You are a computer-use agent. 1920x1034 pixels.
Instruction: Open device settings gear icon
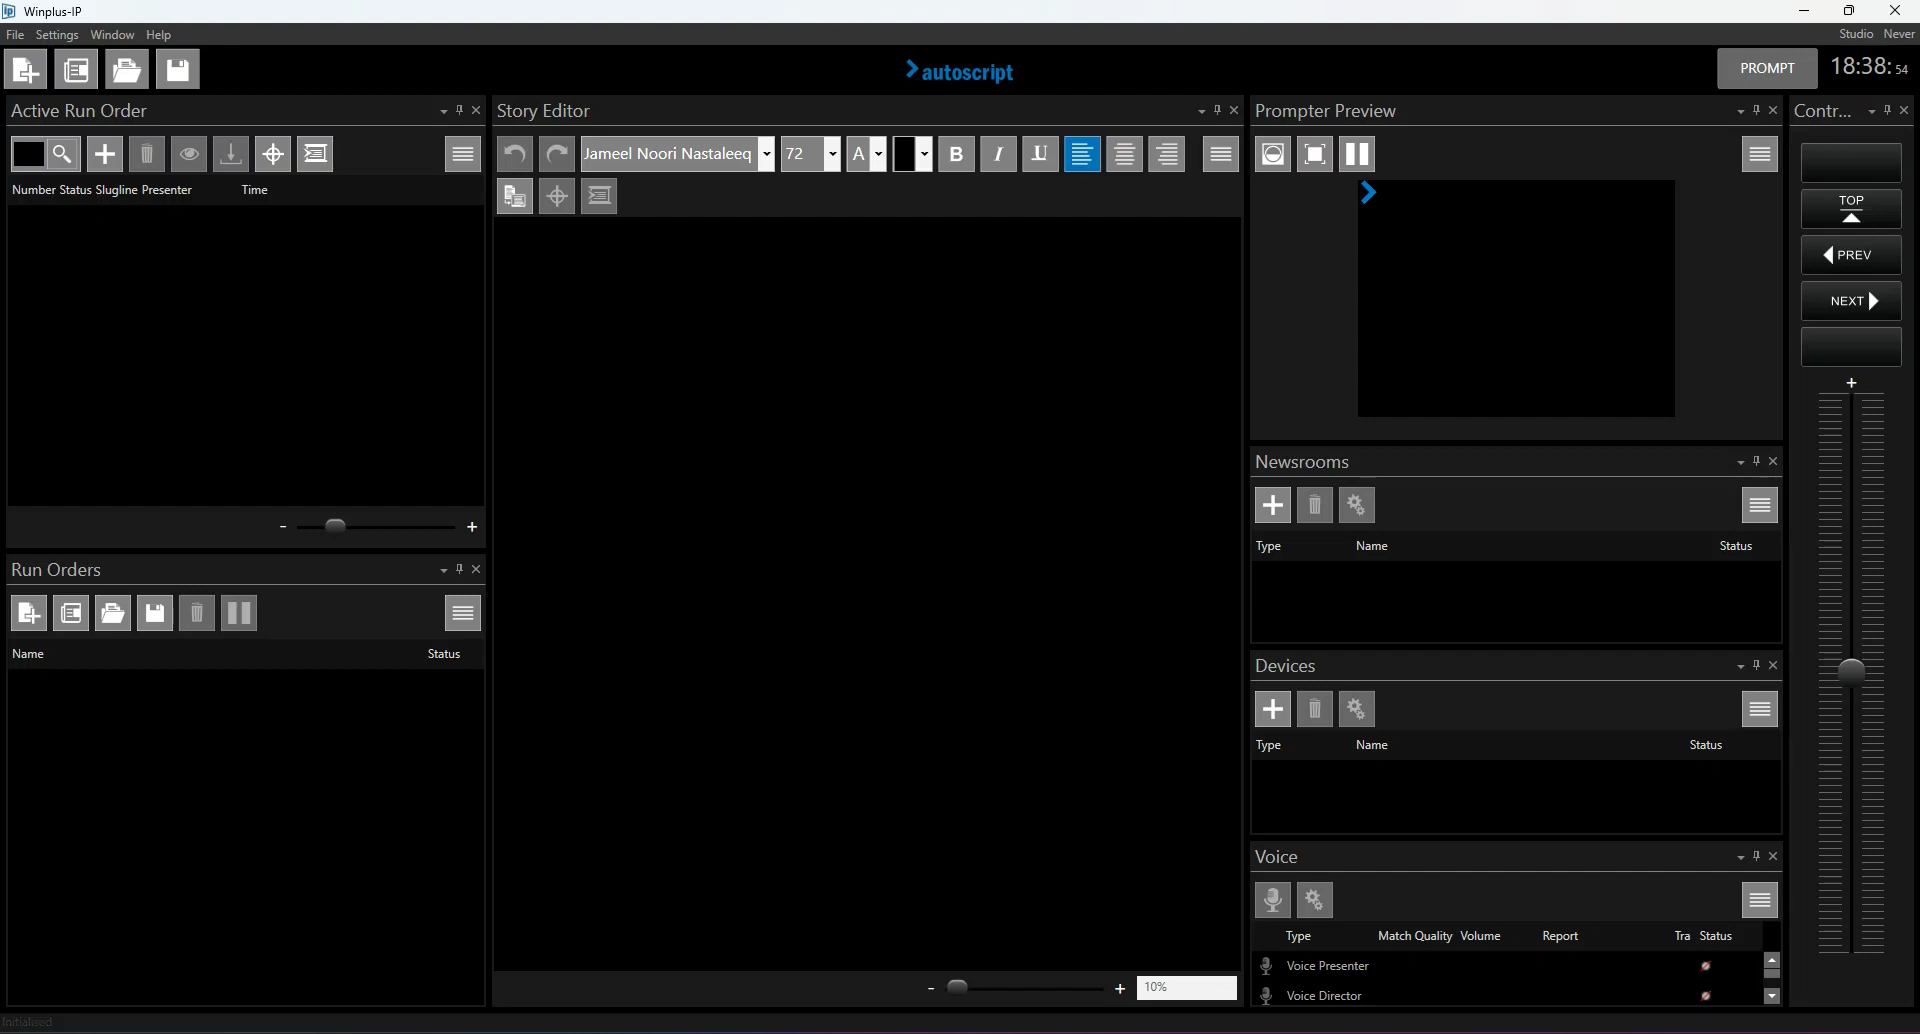tap(1356, 709)
